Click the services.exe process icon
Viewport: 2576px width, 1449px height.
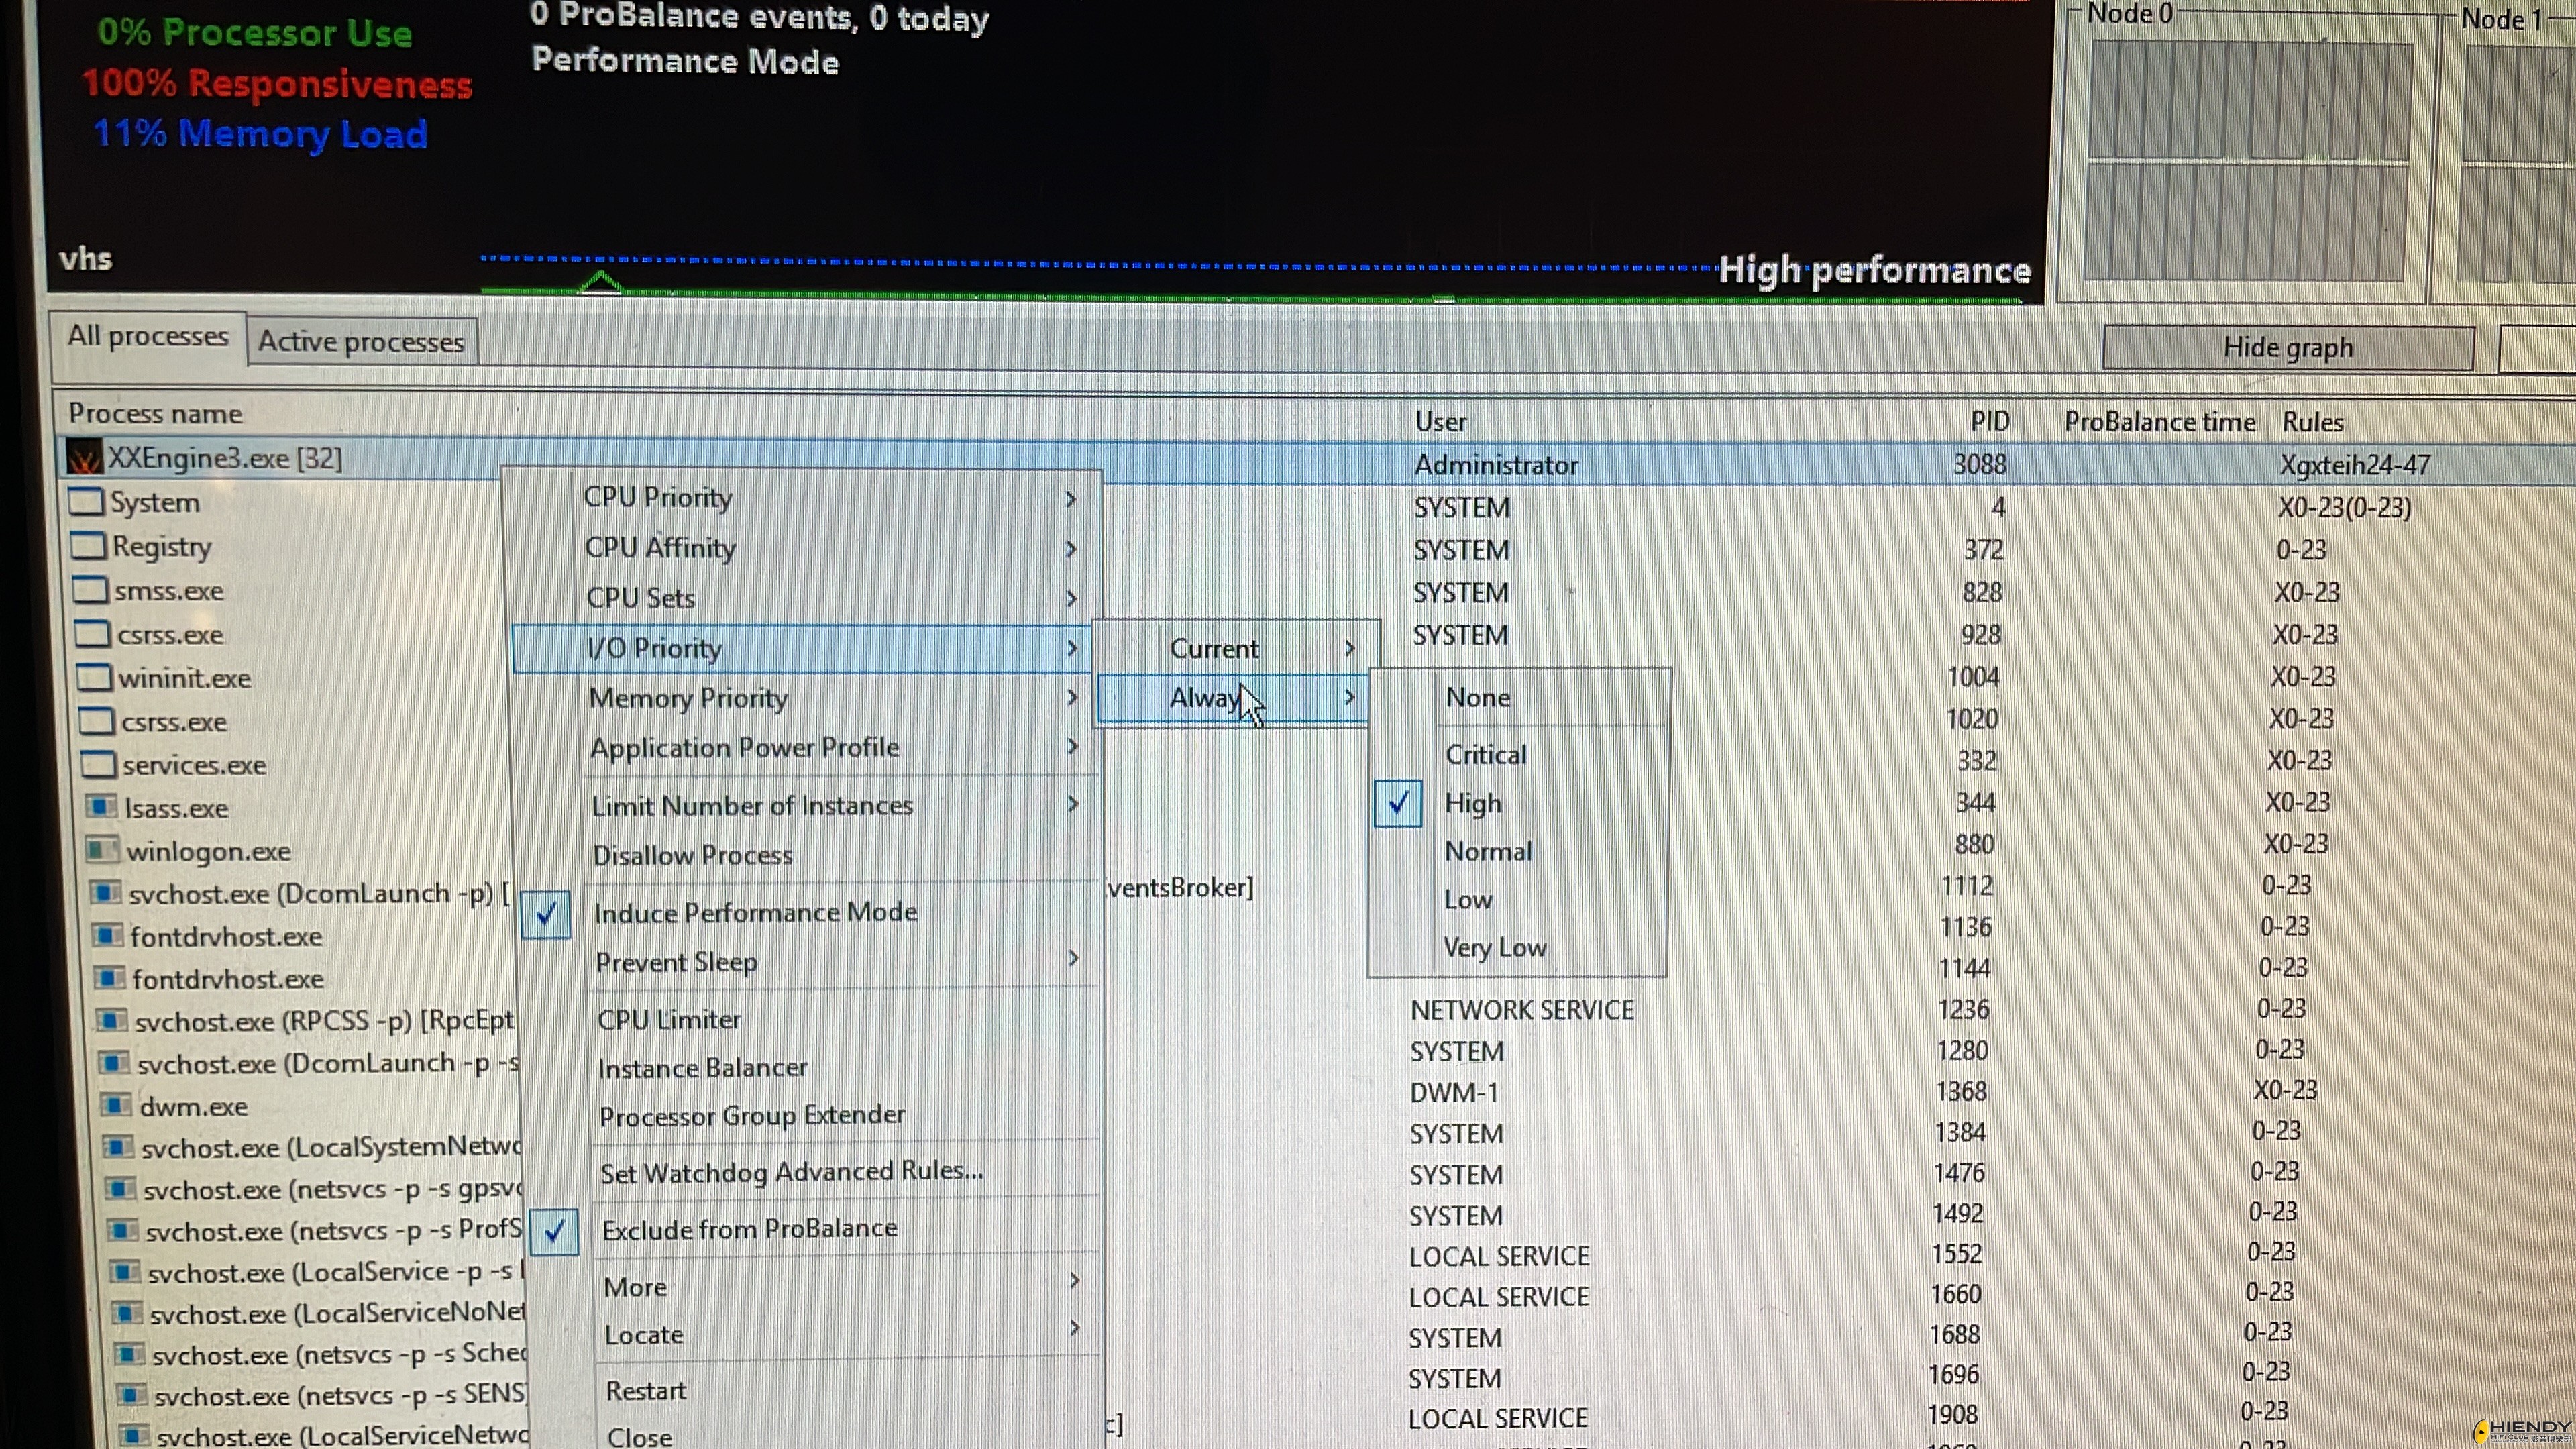point(98,764)
